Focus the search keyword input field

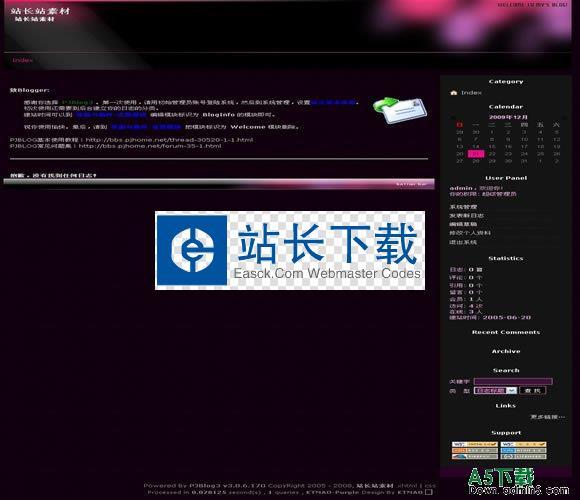(513, 381)
